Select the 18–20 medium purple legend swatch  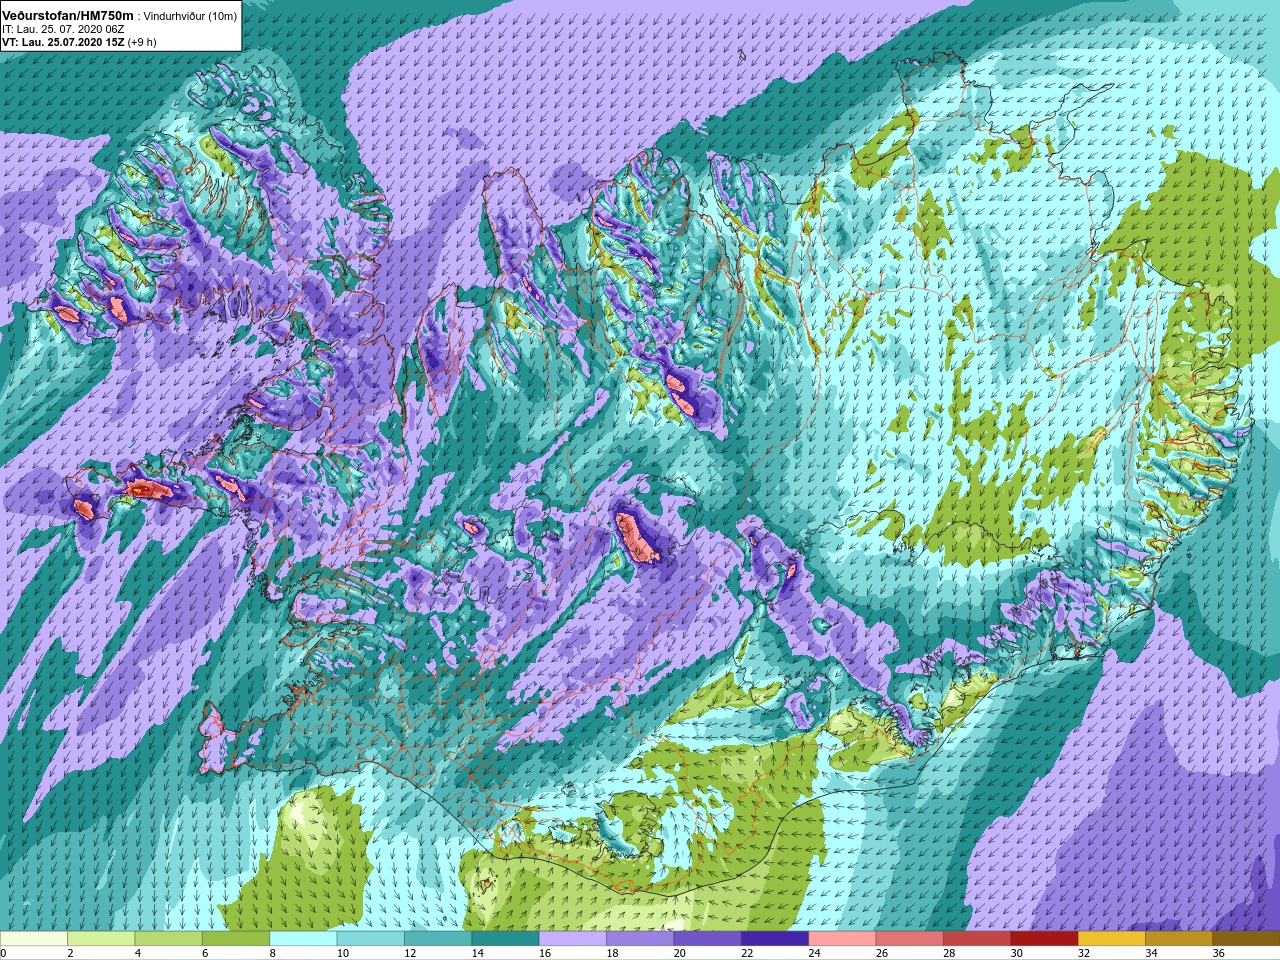click(x=640, y=939)
